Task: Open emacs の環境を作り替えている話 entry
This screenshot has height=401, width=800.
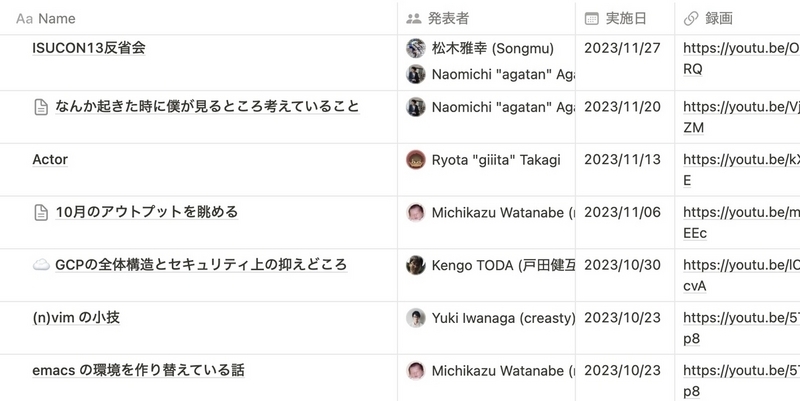Action: point(138,370)
